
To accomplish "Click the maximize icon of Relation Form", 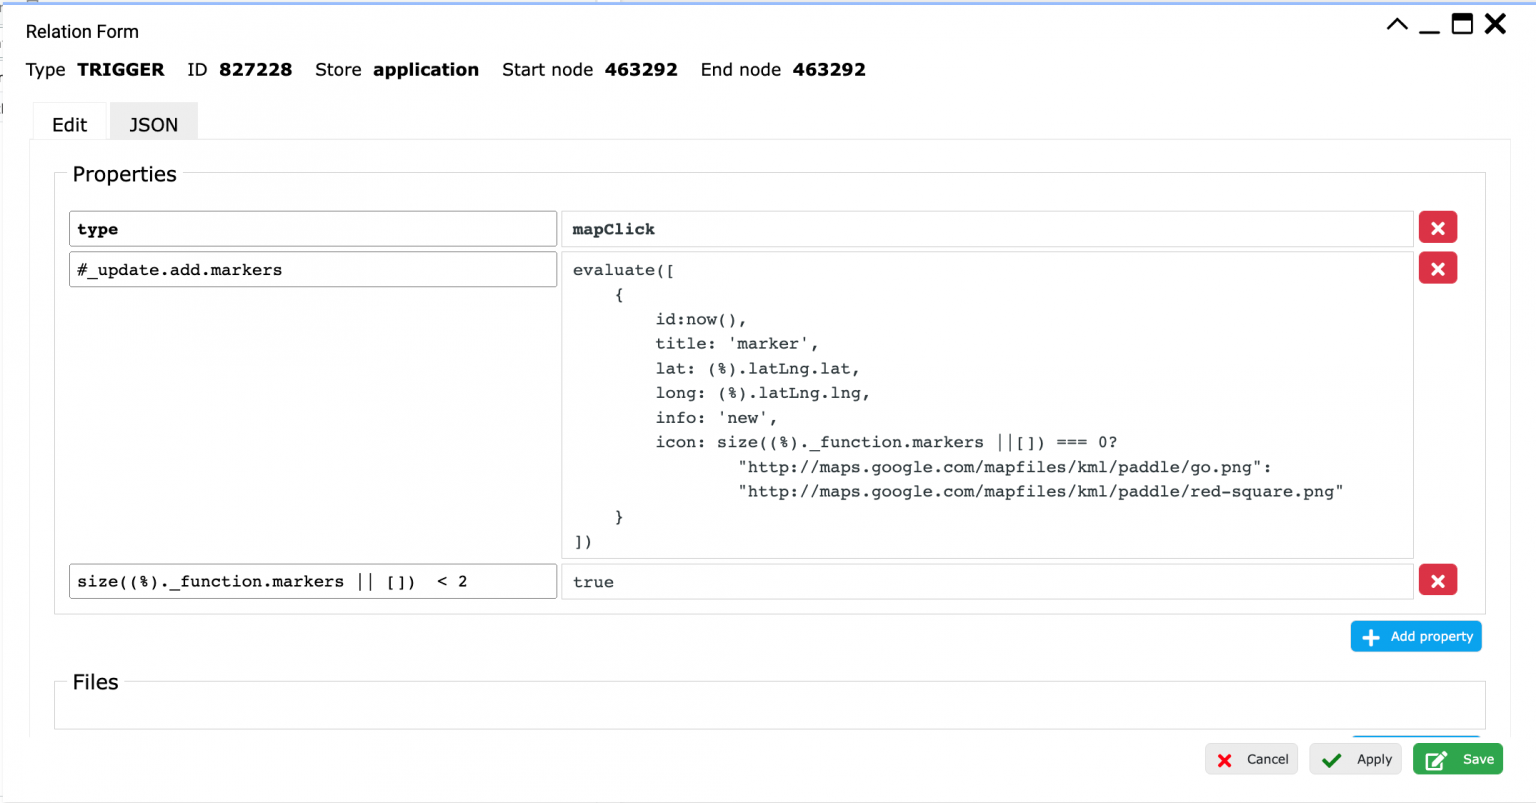I will pos(1462,23).
